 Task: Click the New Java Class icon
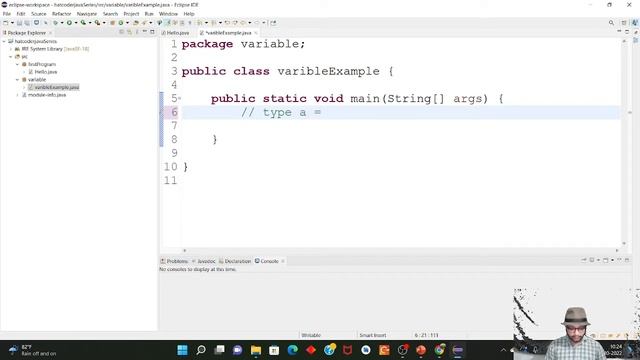121,23
